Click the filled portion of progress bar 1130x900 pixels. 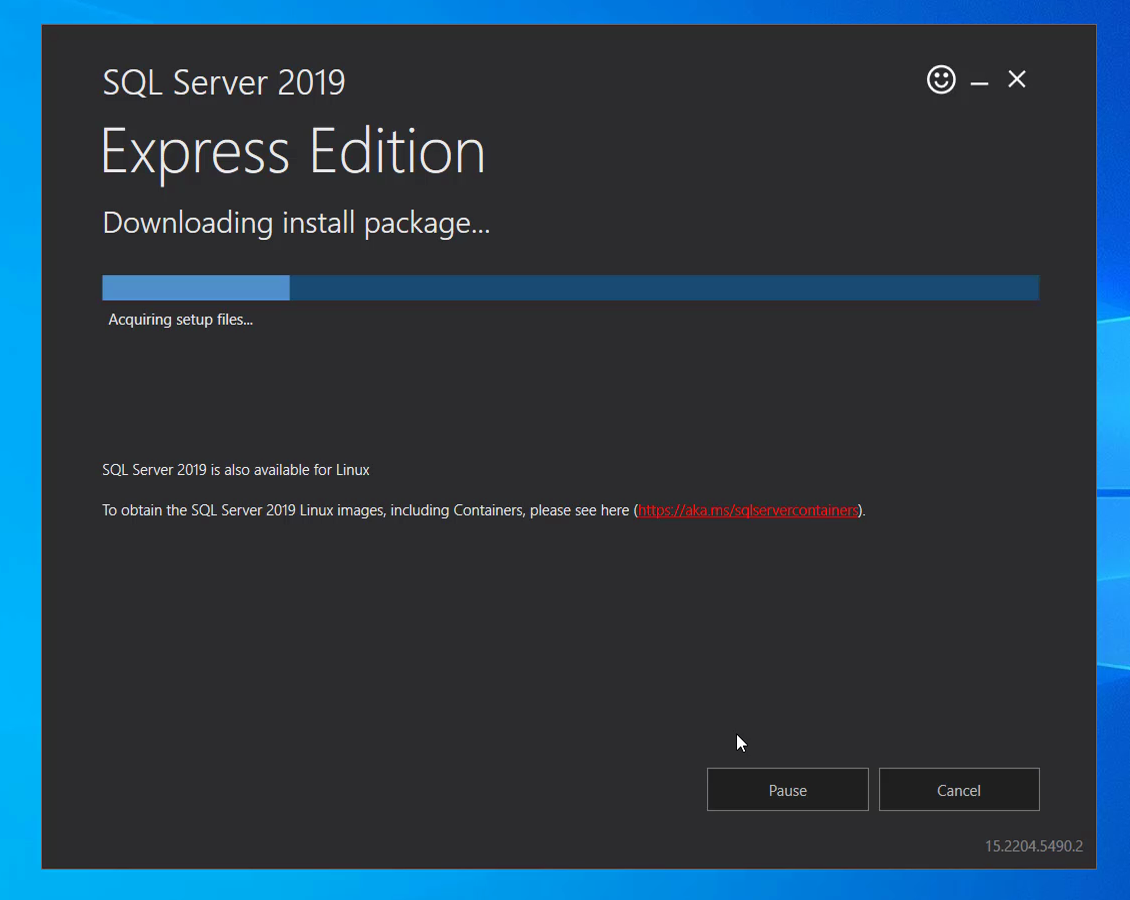pyautogui.click(x=196, y=288)
